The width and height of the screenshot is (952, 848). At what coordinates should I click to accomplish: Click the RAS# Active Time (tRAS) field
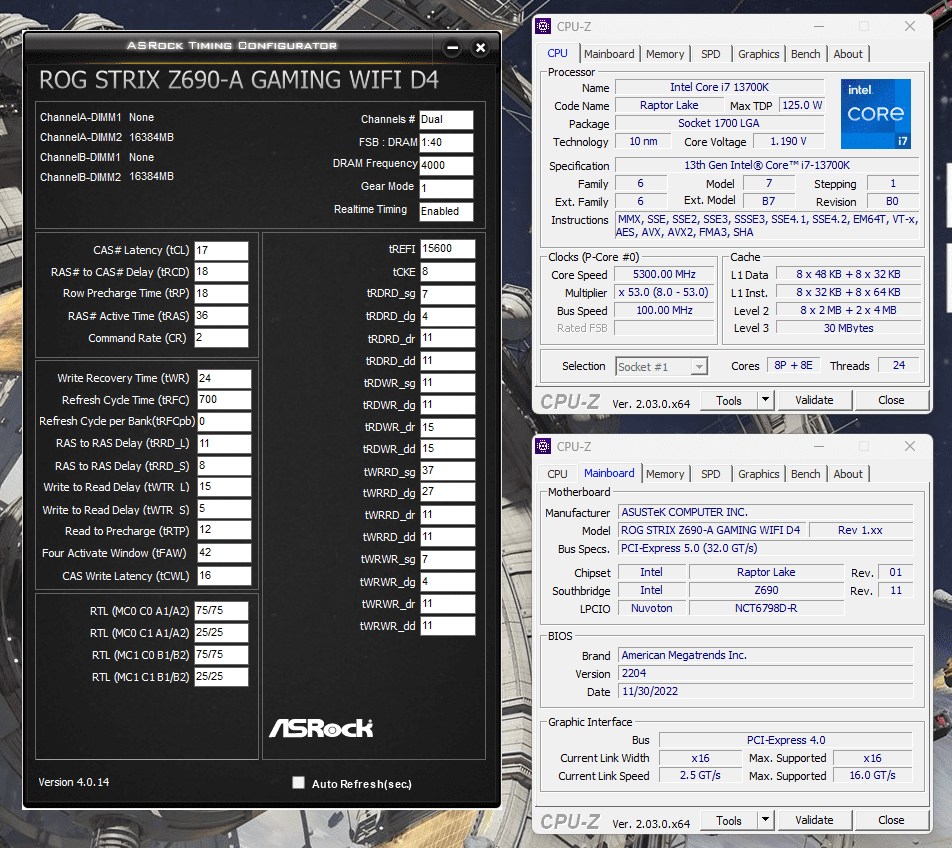click(221, 316)
